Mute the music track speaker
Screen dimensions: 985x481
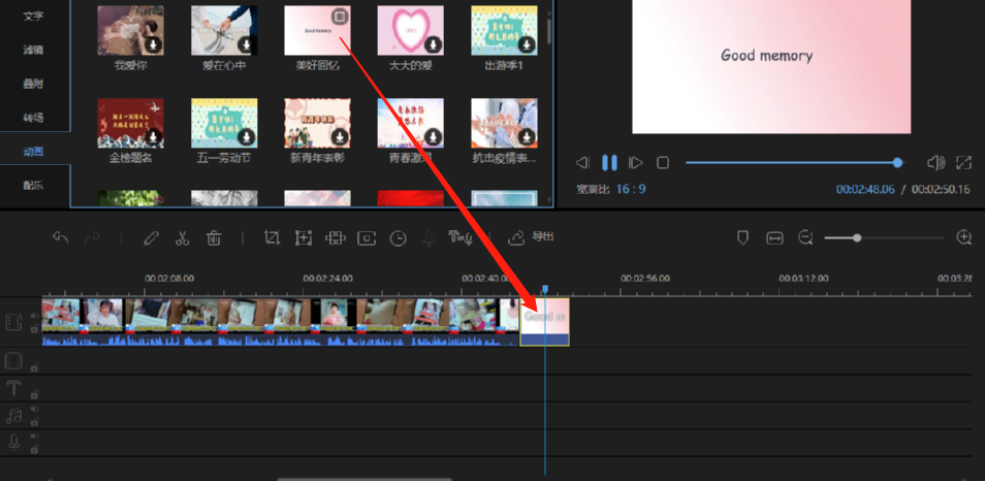point(34,410)
